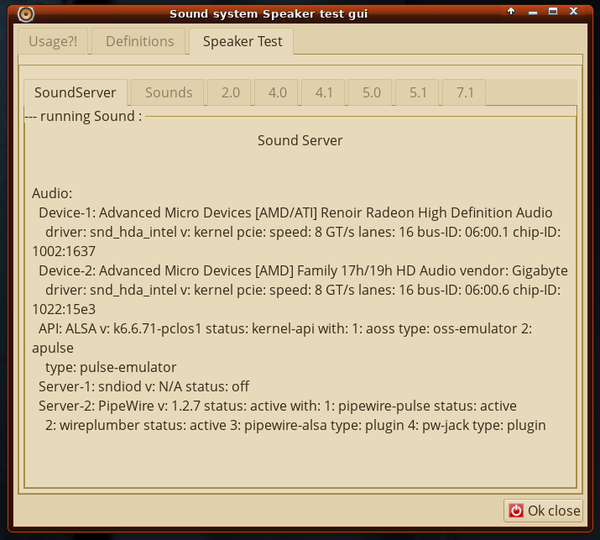600x540 pixels.
Task: Switch to the Usage?! tab
Action: point(53,42)
